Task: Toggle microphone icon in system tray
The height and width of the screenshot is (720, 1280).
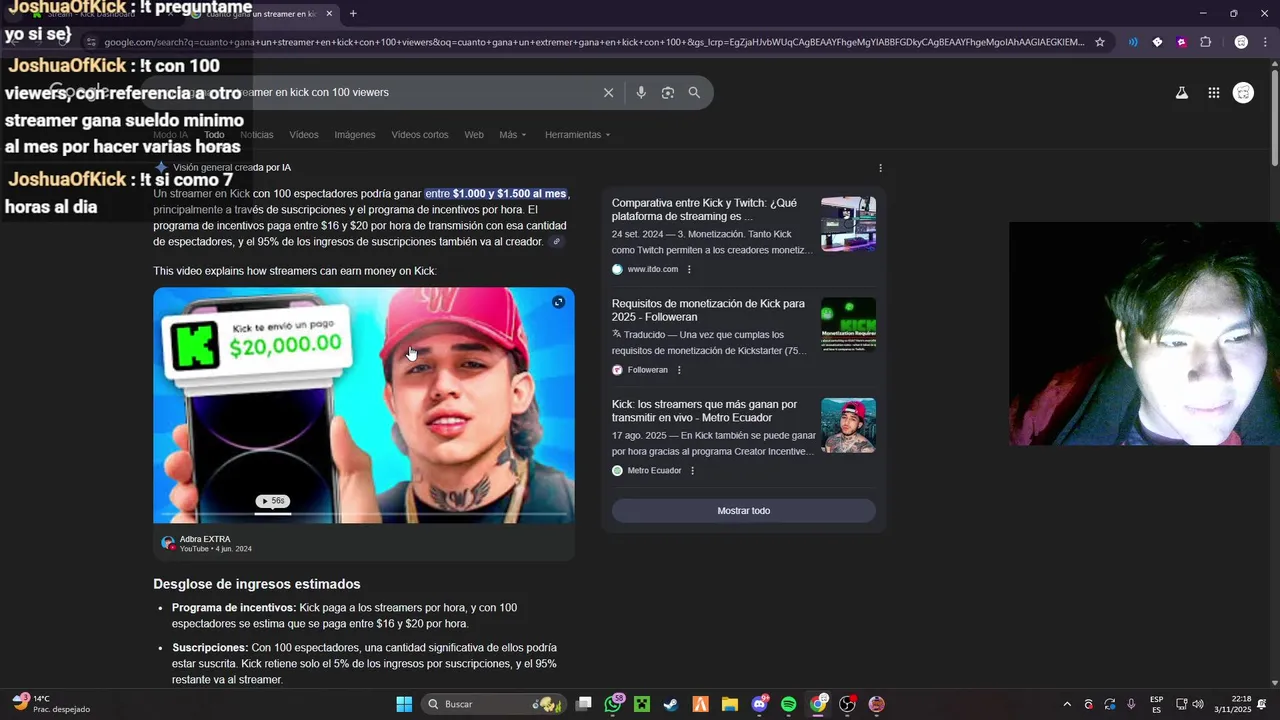Action: [1131, 704]
